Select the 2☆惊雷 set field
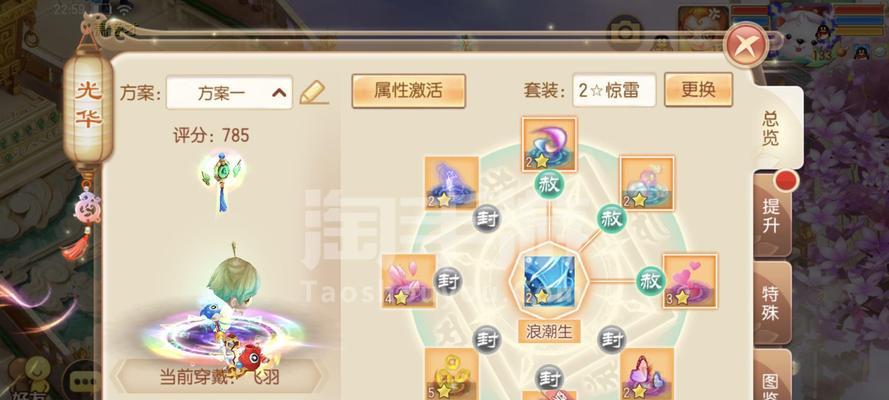The image size is (889, 400). pyautogui.click(x=614, y=90)
